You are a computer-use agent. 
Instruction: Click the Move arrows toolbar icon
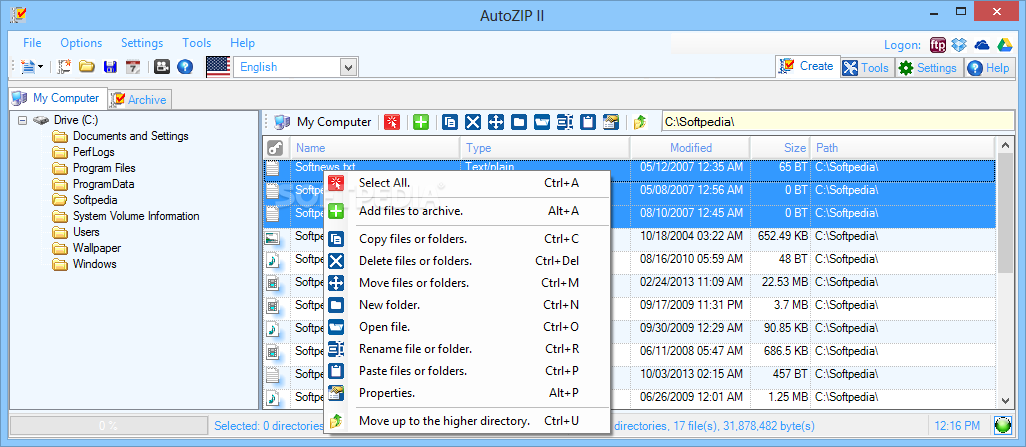(x=496, y=122)
